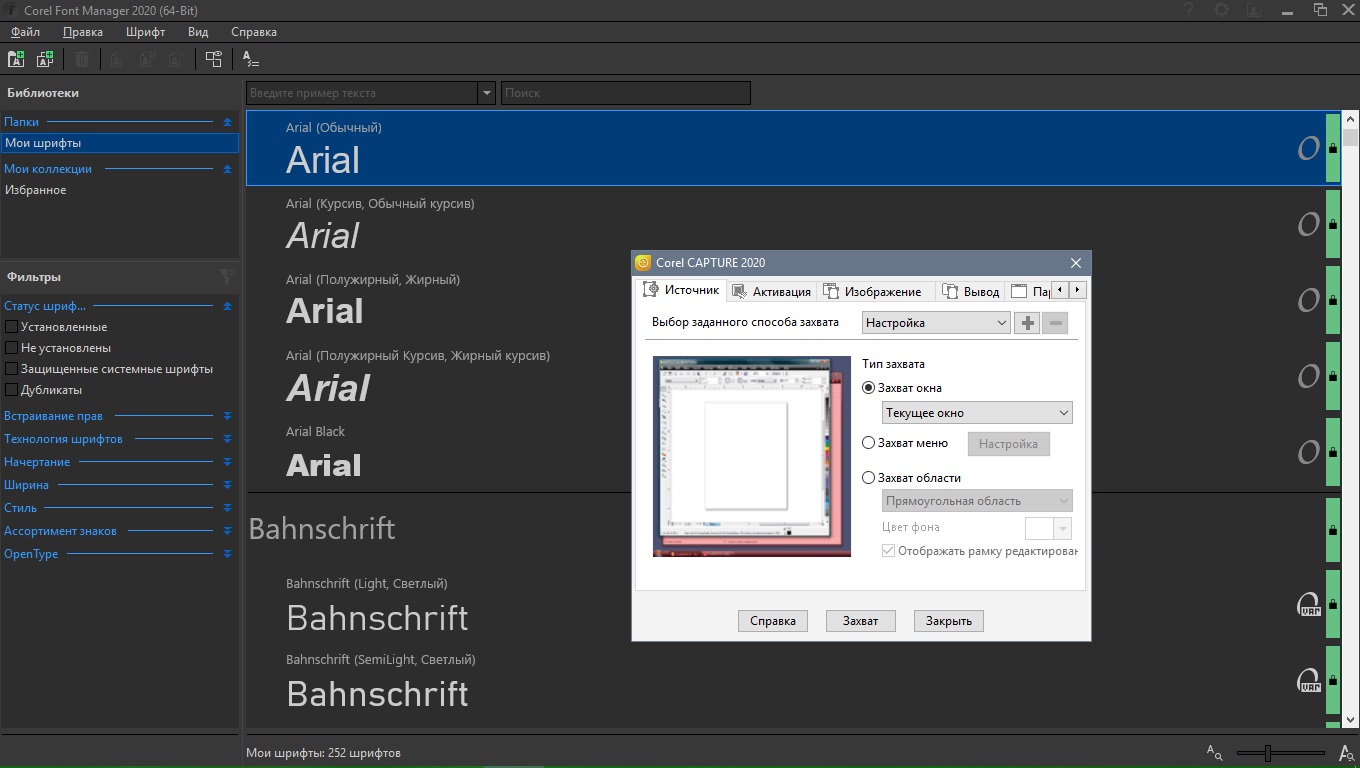This screenshot has width=1360, height=768.
Task: Click the filter funnel icon in Фильтры header
Action: (227, 277)
